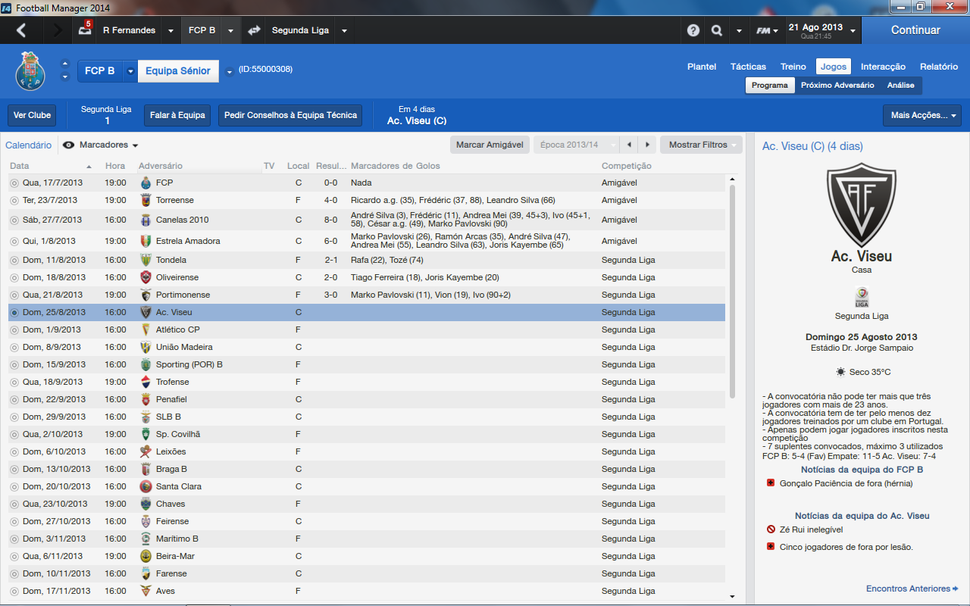Switch to Análise sub-tab
The width and height of the screenshot is (970, 606).
click(x=900, y=85)
